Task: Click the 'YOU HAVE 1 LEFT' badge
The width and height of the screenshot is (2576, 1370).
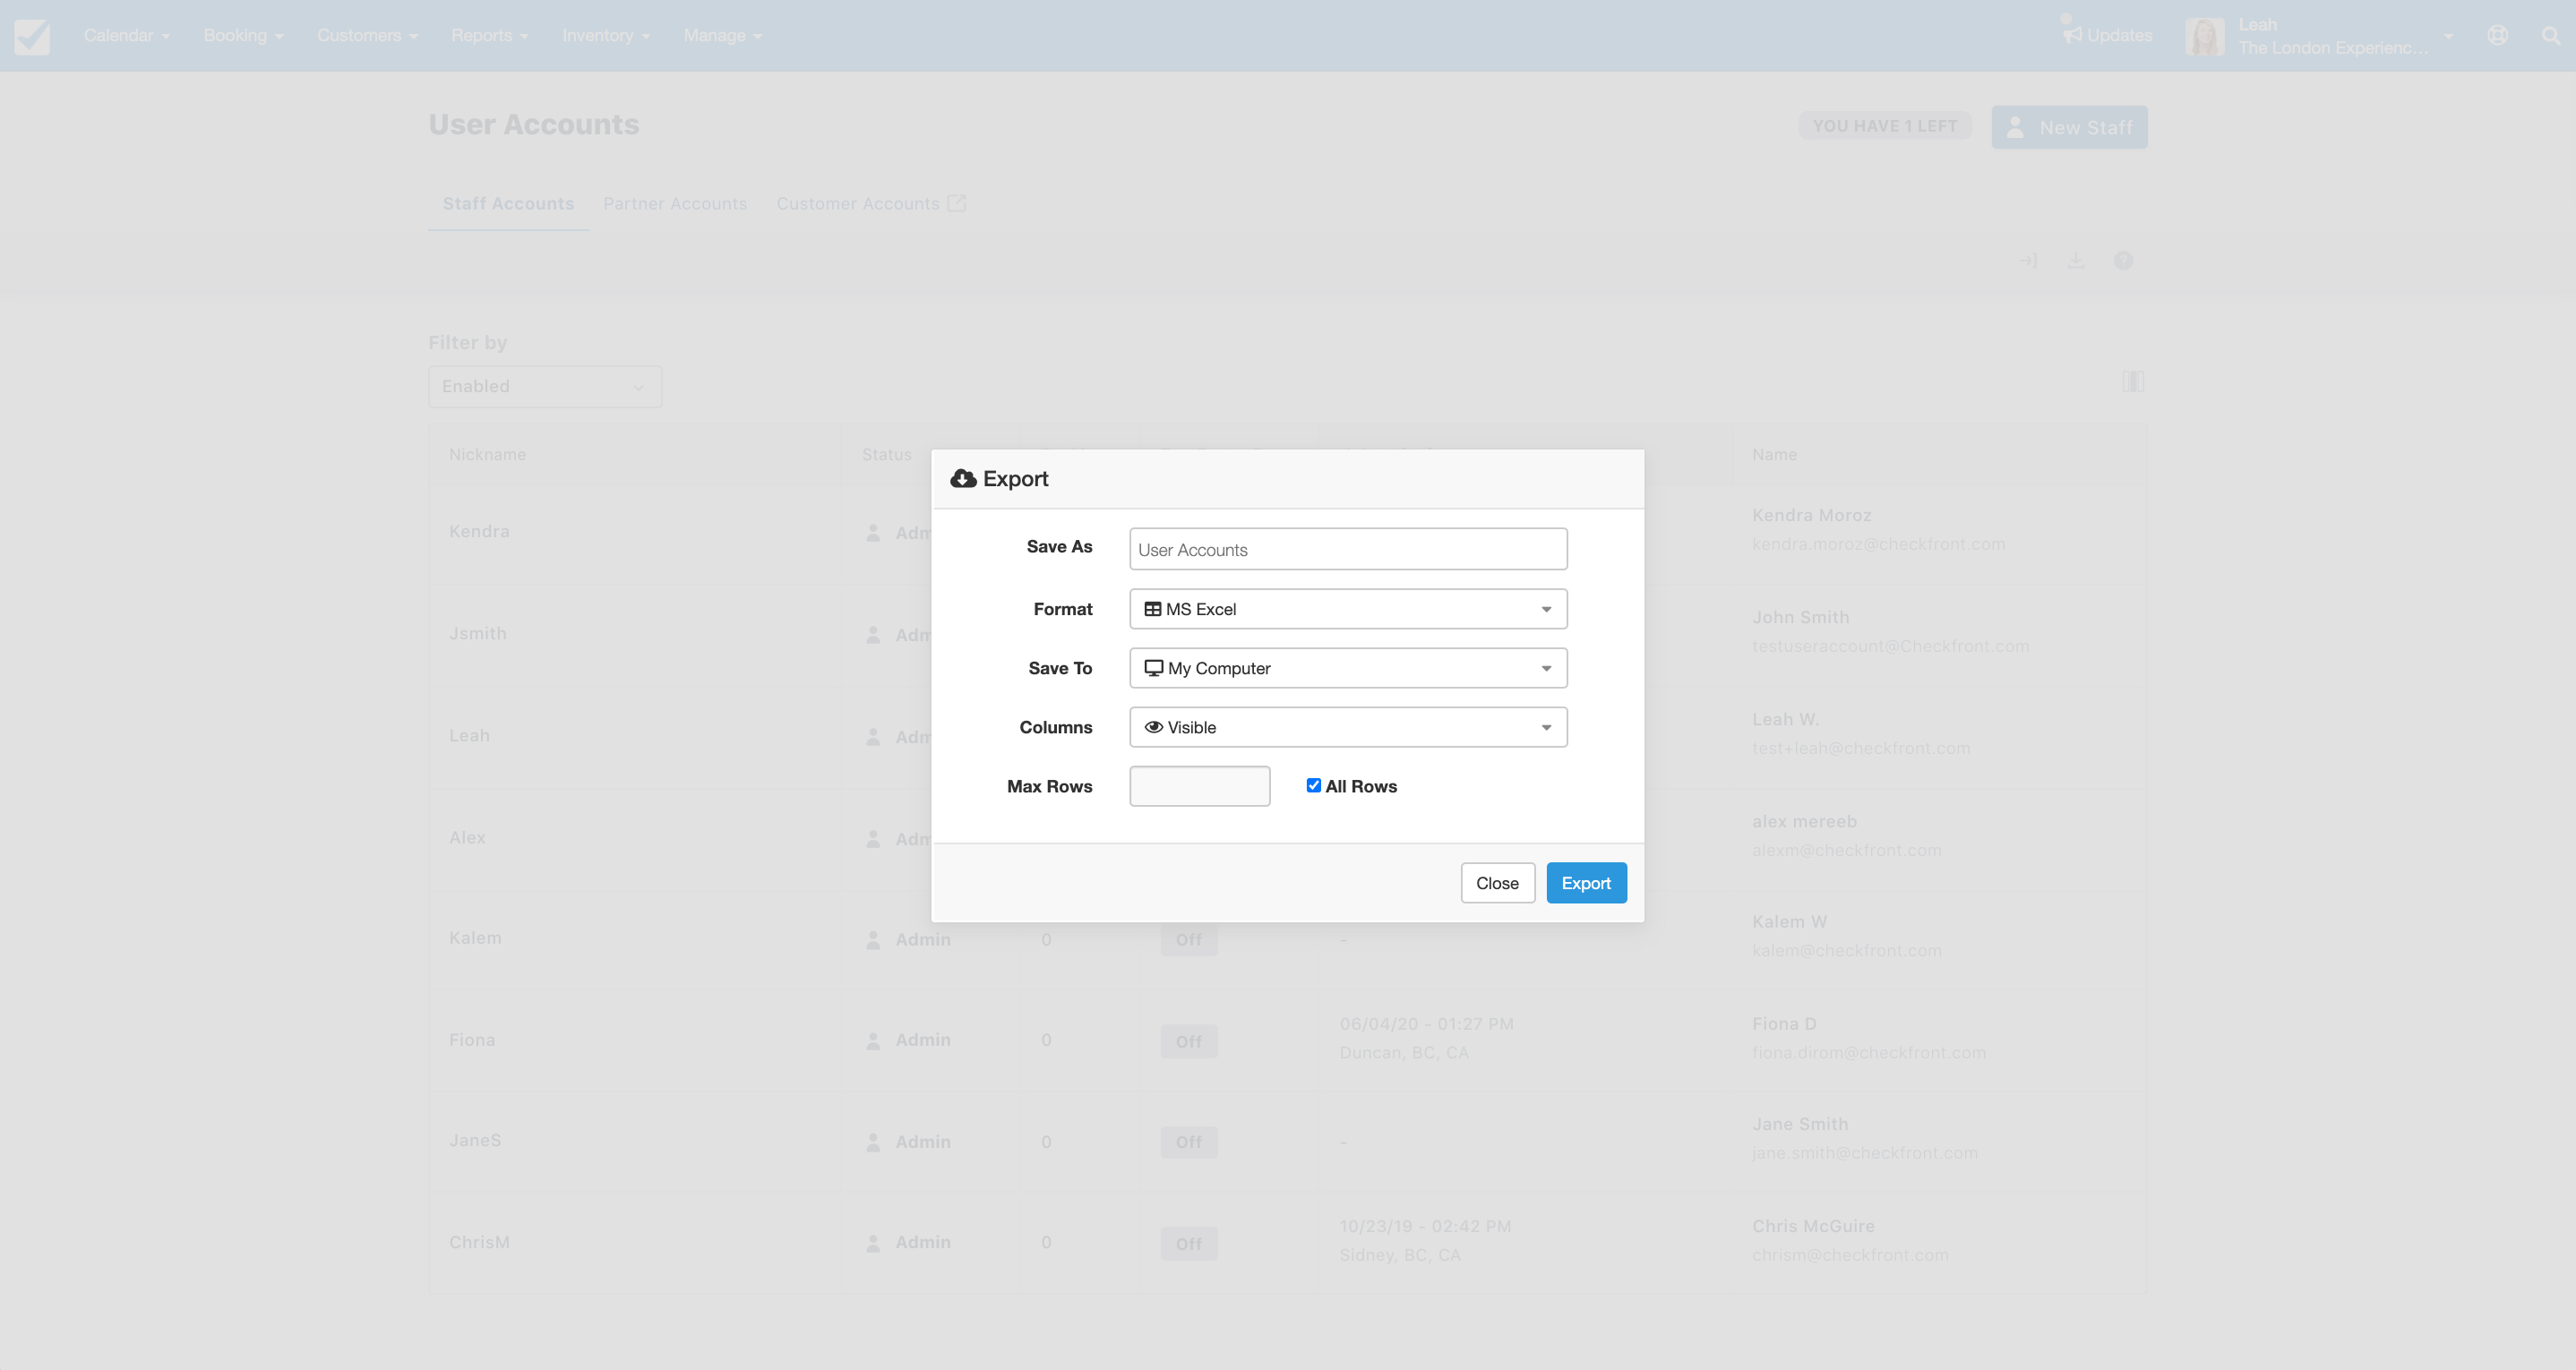Action: [x=1885, y=126]
